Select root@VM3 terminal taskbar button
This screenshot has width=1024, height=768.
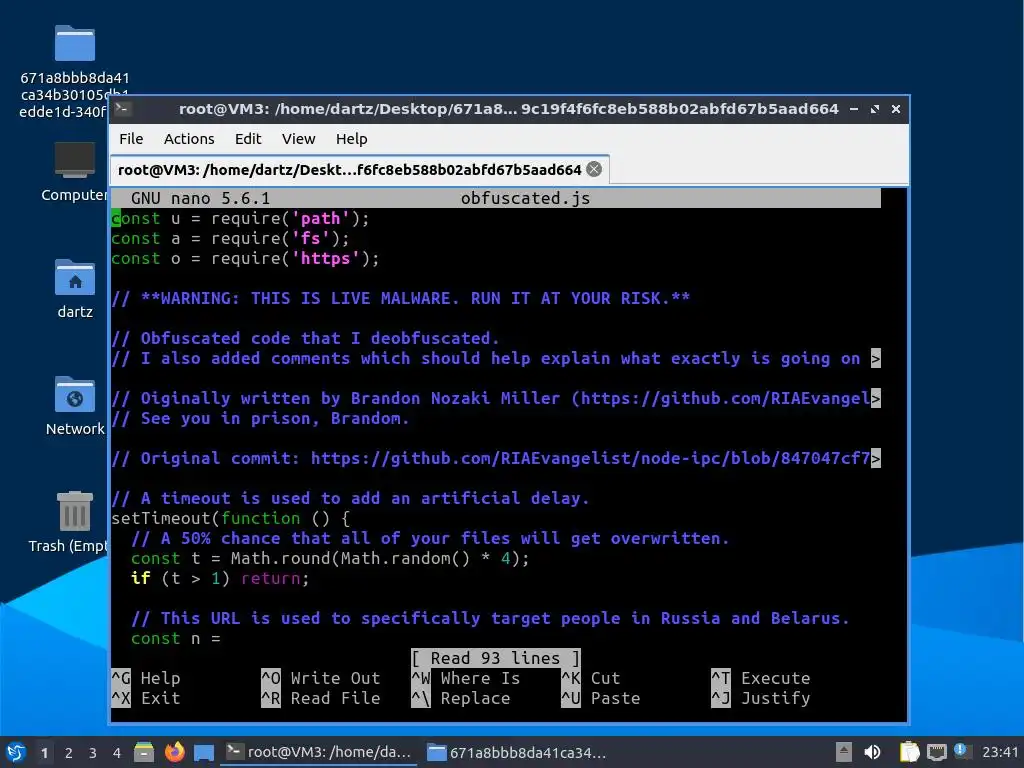click(x=318, y=752)
